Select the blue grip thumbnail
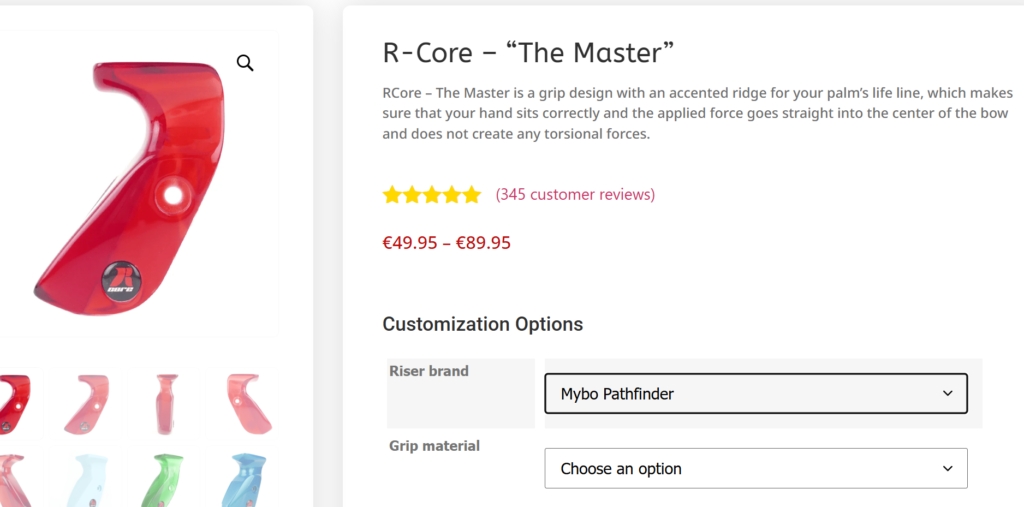The width and height of the screenshot is (1024, 507). click(x=243, y=480)
